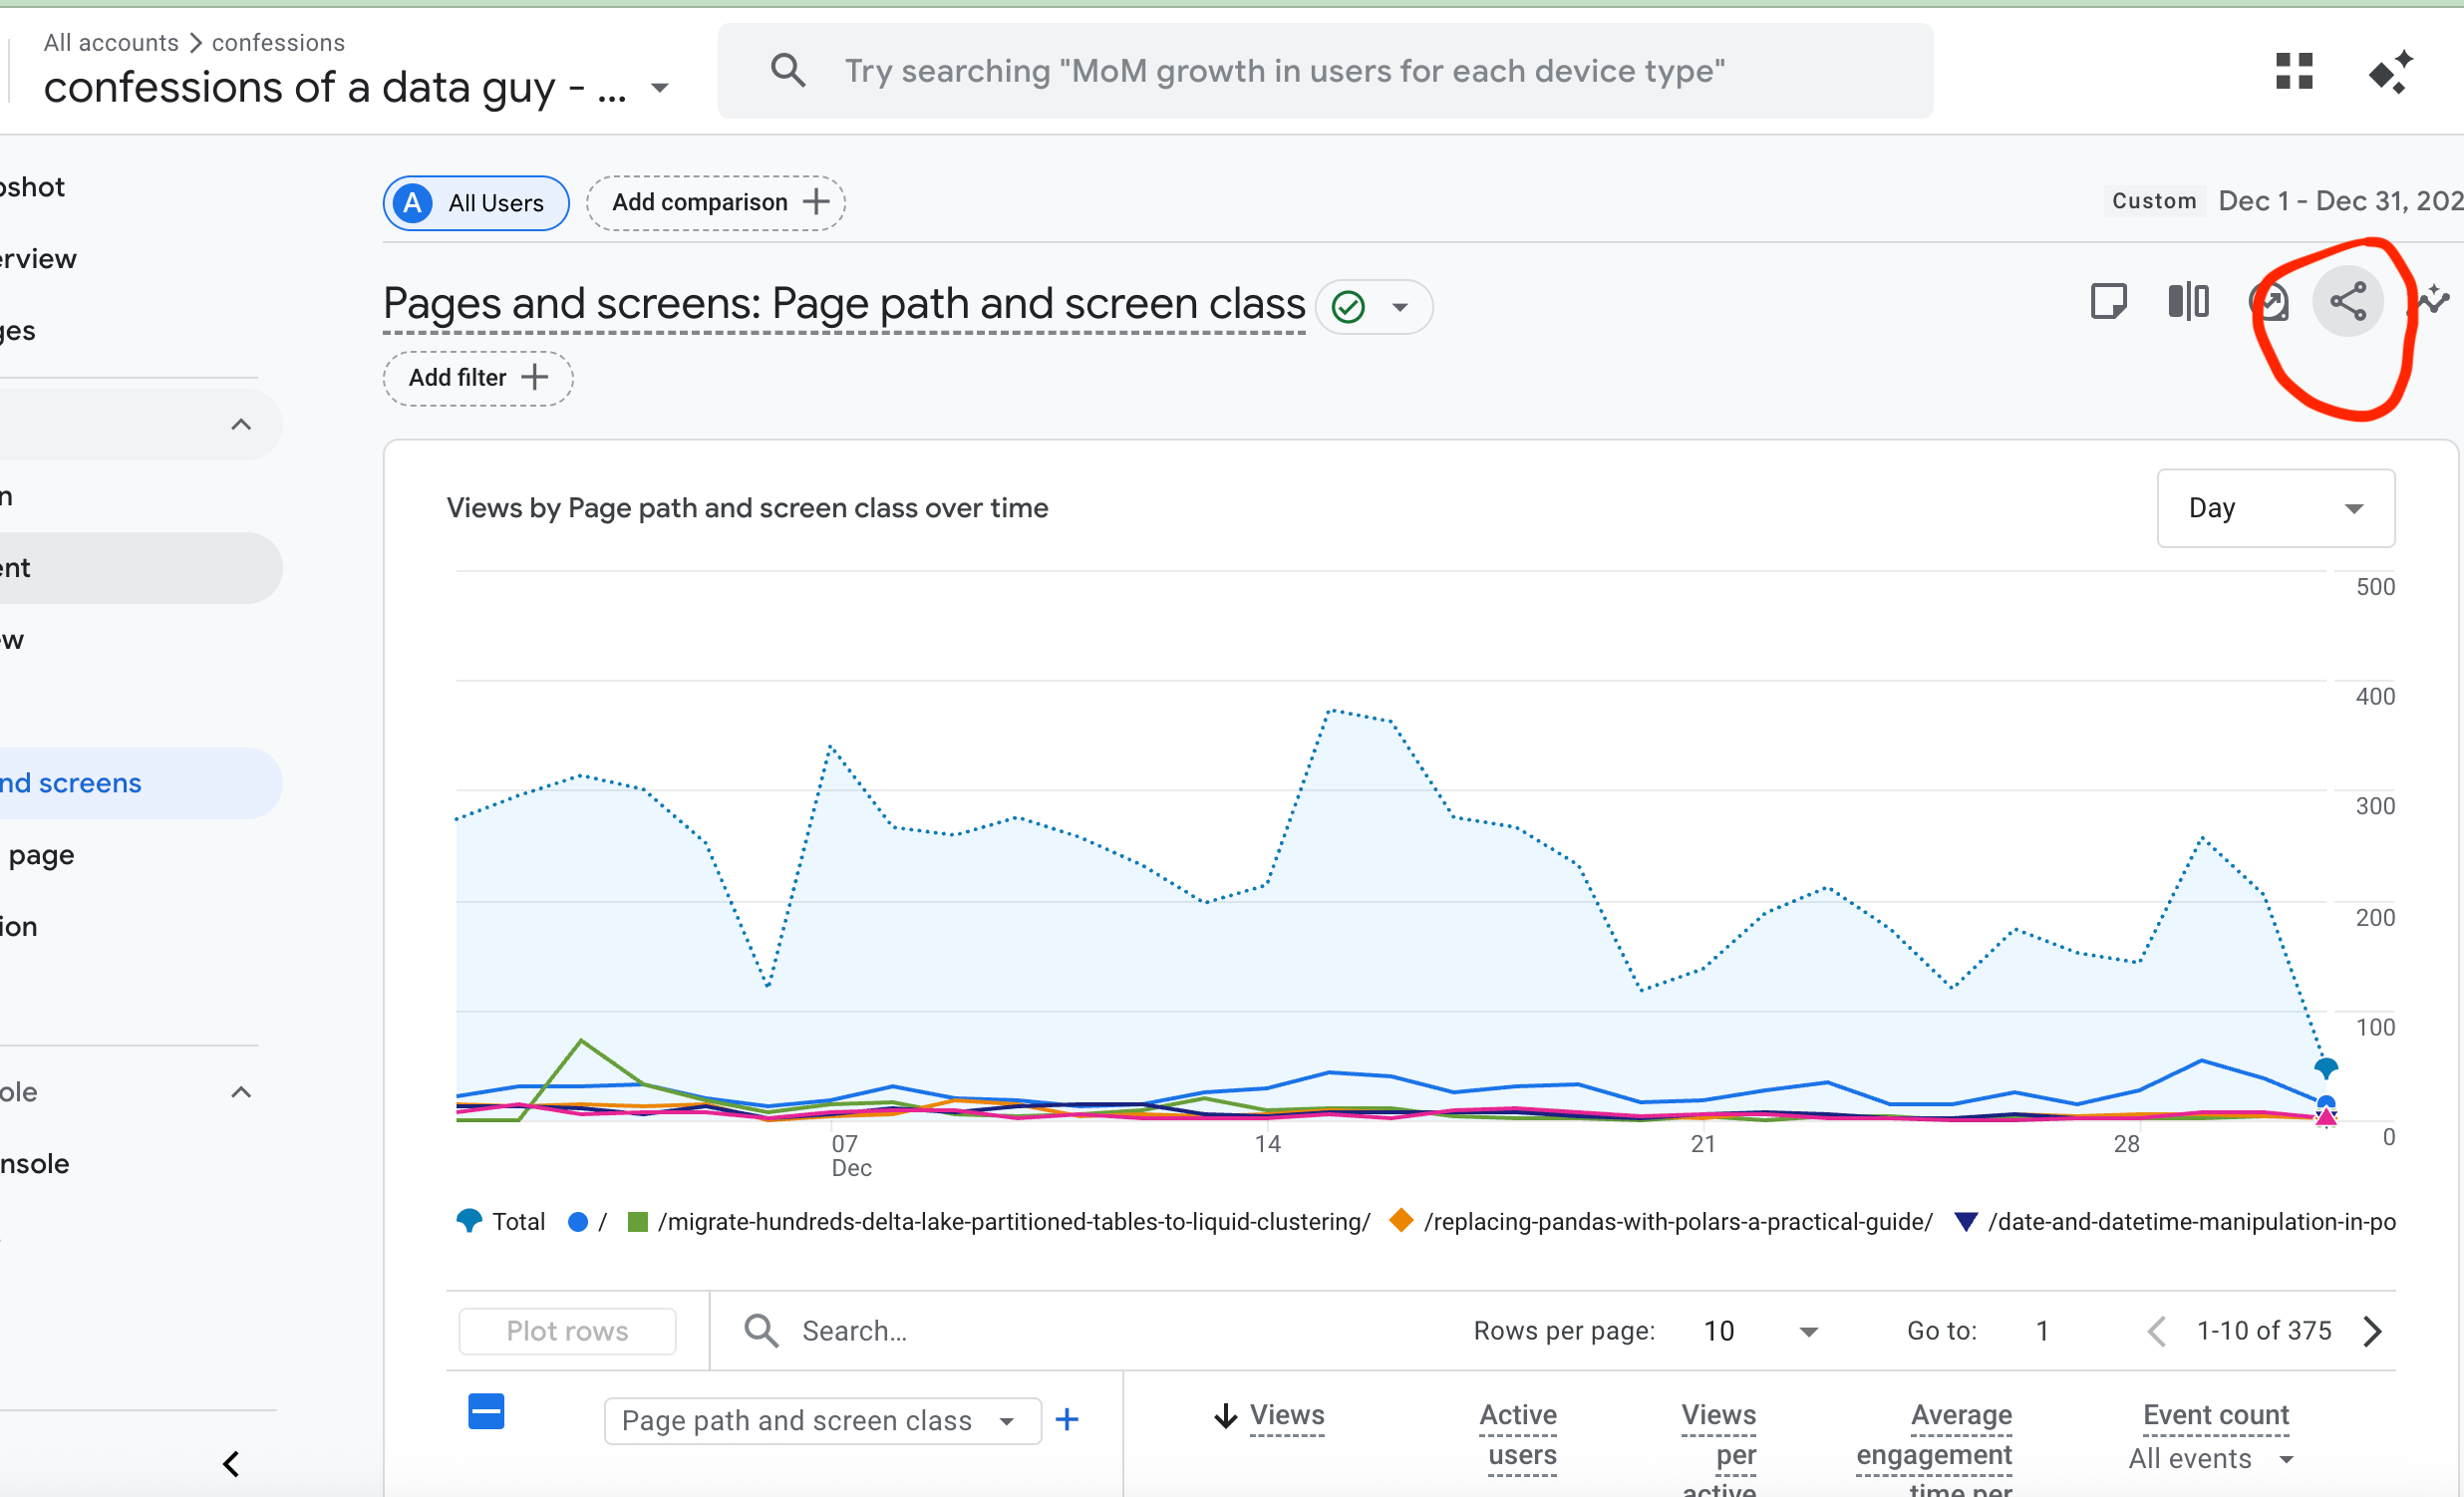The height and width of the screenshot is (1497, 2464).
Task: Click the edit comparisons columns icon
Action: [2189, 301]
